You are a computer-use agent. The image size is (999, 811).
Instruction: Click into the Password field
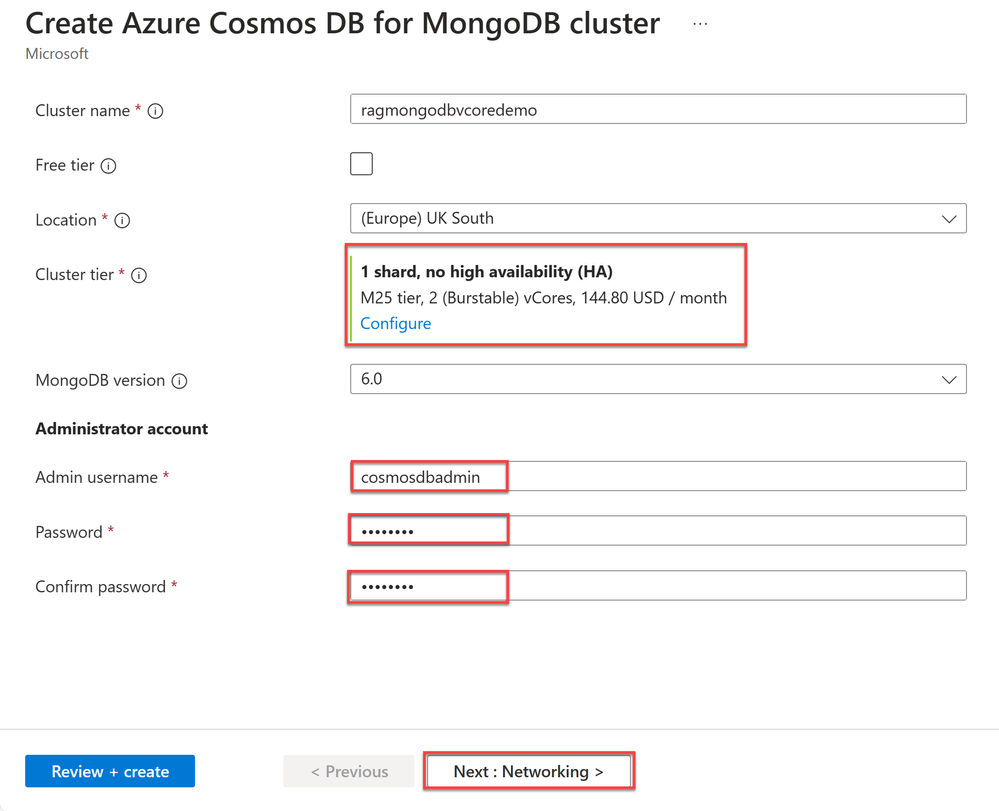(658, 531)
